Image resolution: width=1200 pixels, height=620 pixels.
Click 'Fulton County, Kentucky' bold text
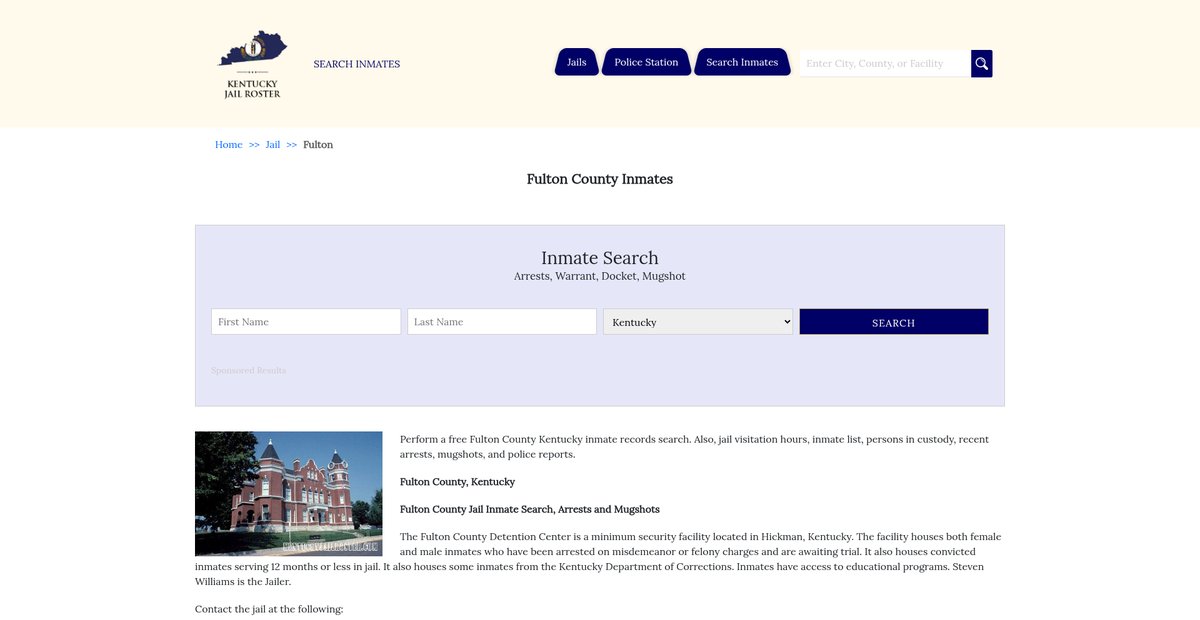pyautogui.click(x=458, y=482)
